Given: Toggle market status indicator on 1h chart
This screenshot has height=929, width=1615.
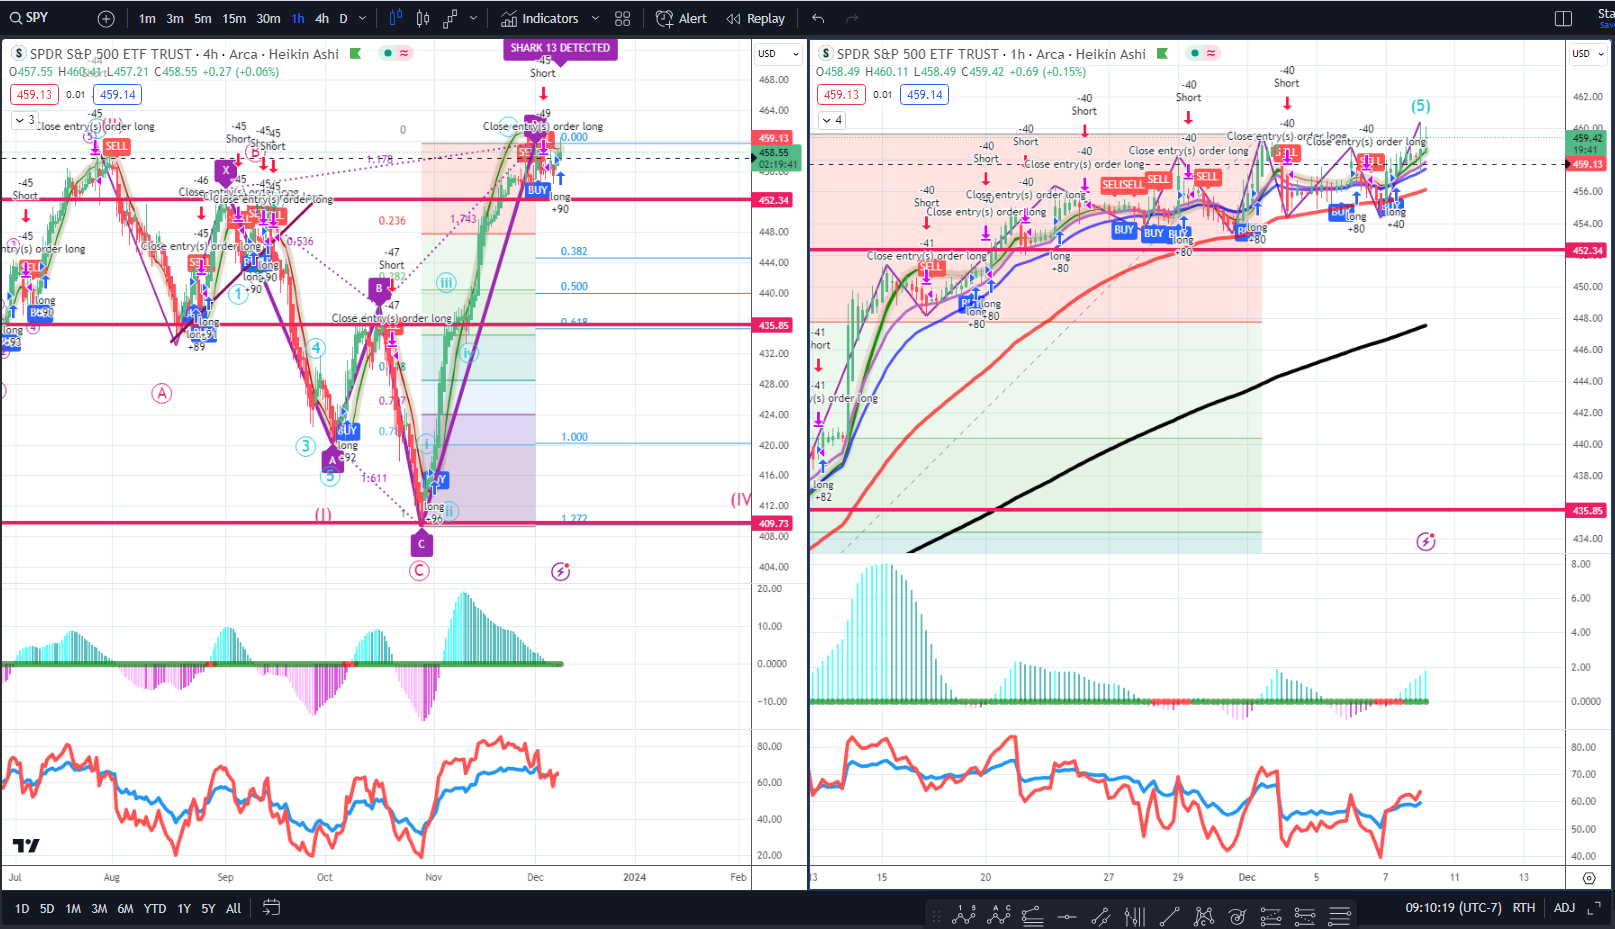Looking at the screenshot, I should tap(1195, 53).
